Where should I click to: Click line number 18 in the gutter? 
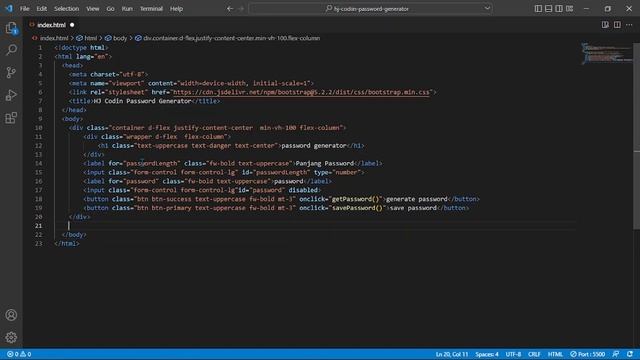(38, 199)
